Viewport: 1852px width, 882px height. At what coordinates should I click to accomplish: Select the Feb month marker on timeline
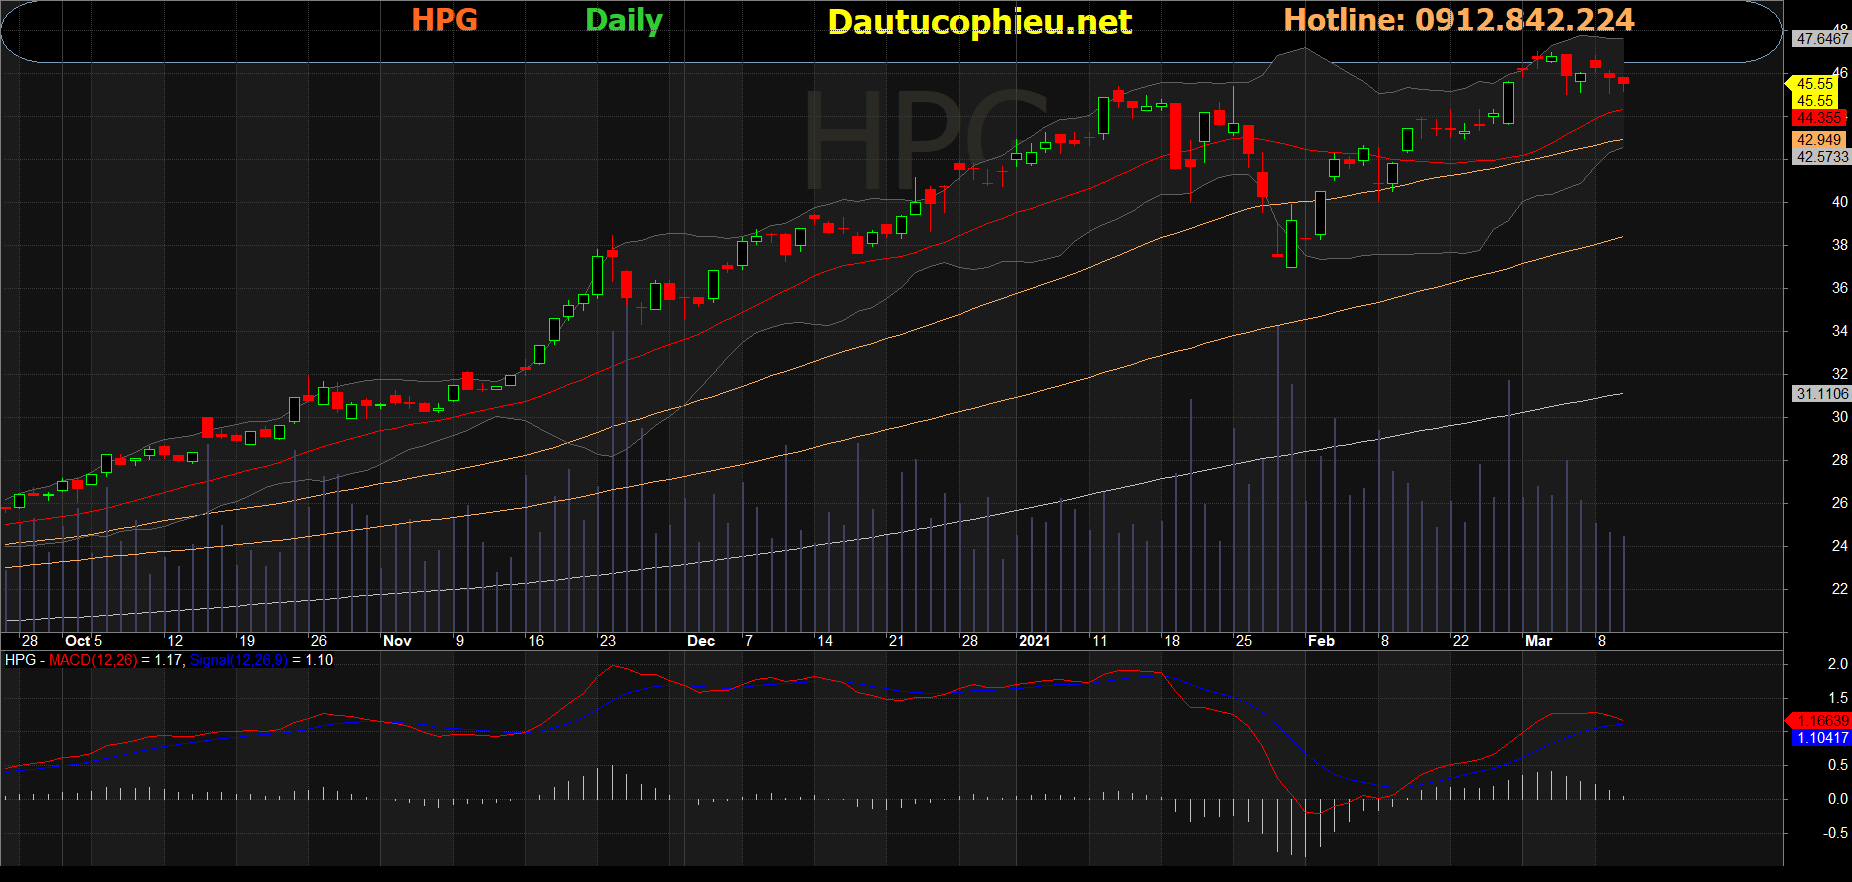tap(1321, 641)
